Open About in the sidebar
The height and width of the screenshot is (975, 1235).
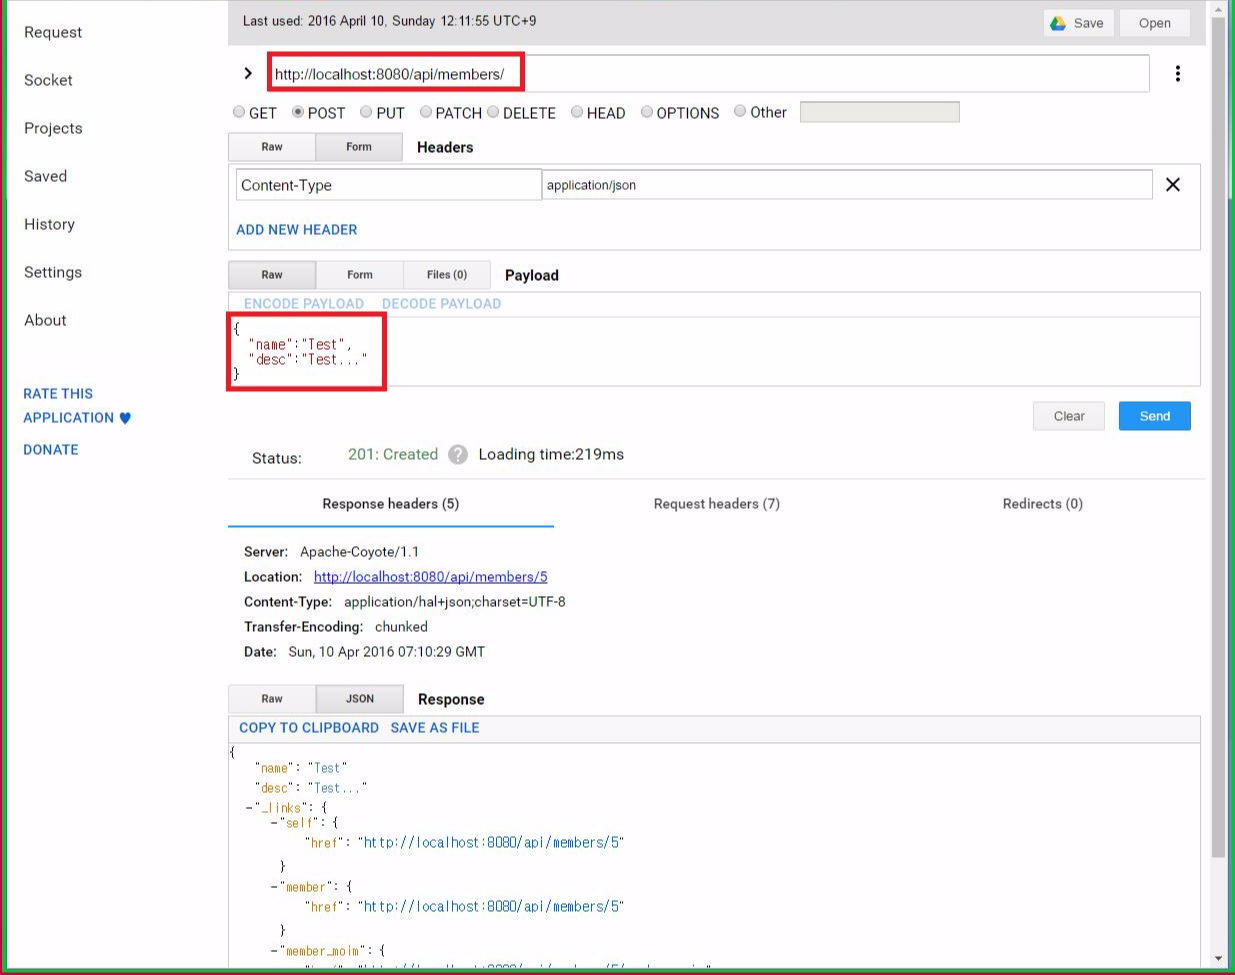45,320
